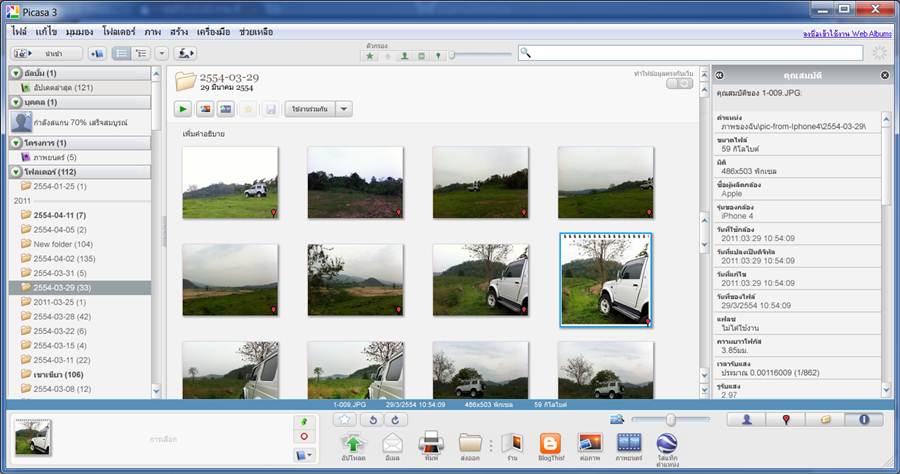Open the share button dropdown arrow

344,108
